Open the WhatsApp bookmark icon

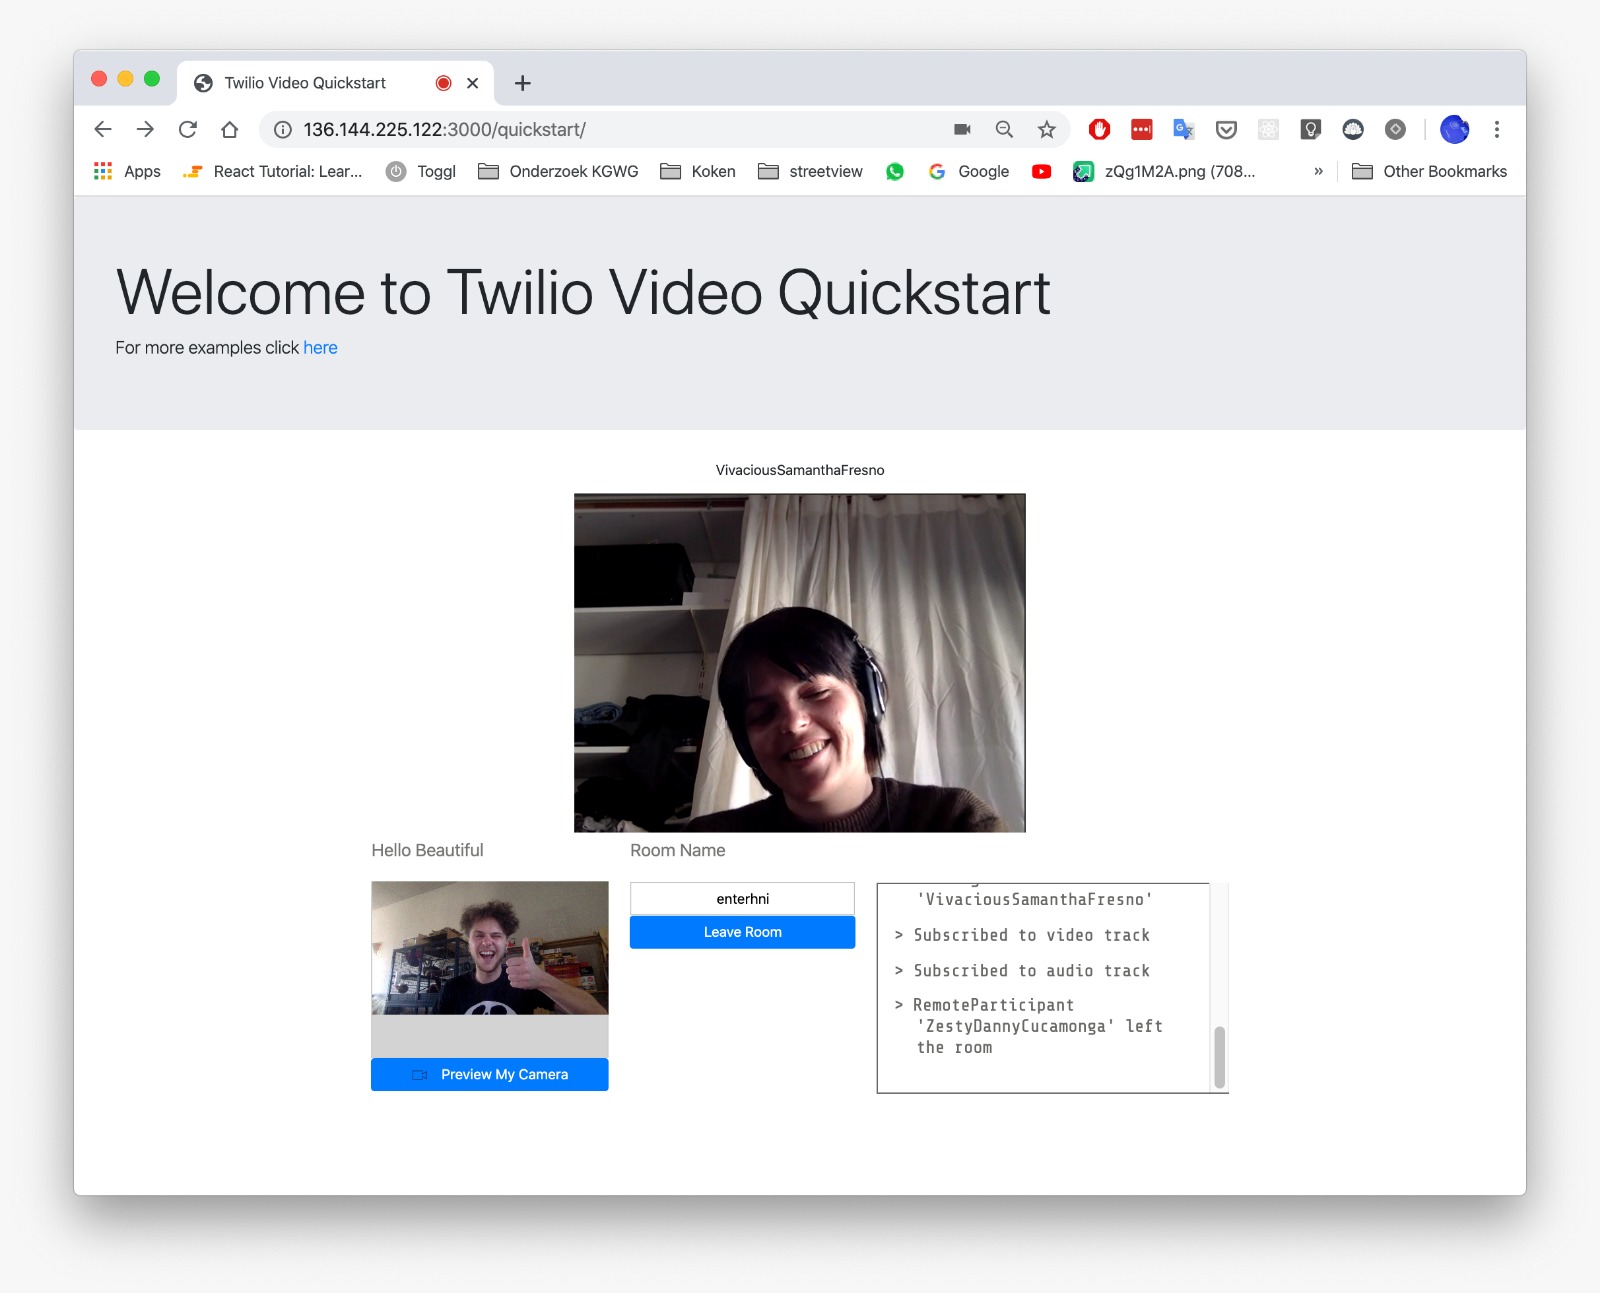coord(895,171)
